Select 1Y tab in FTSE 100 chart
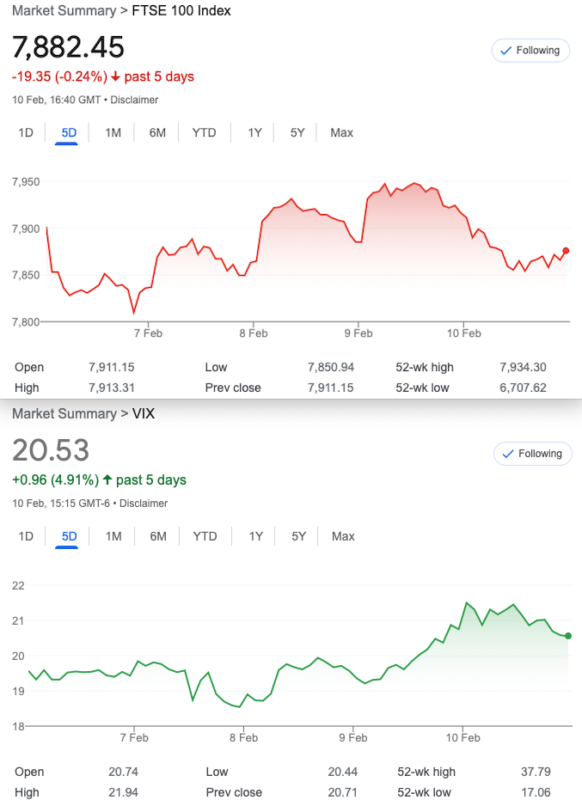This screenshot has width=582, height=800. pos(255,133)
